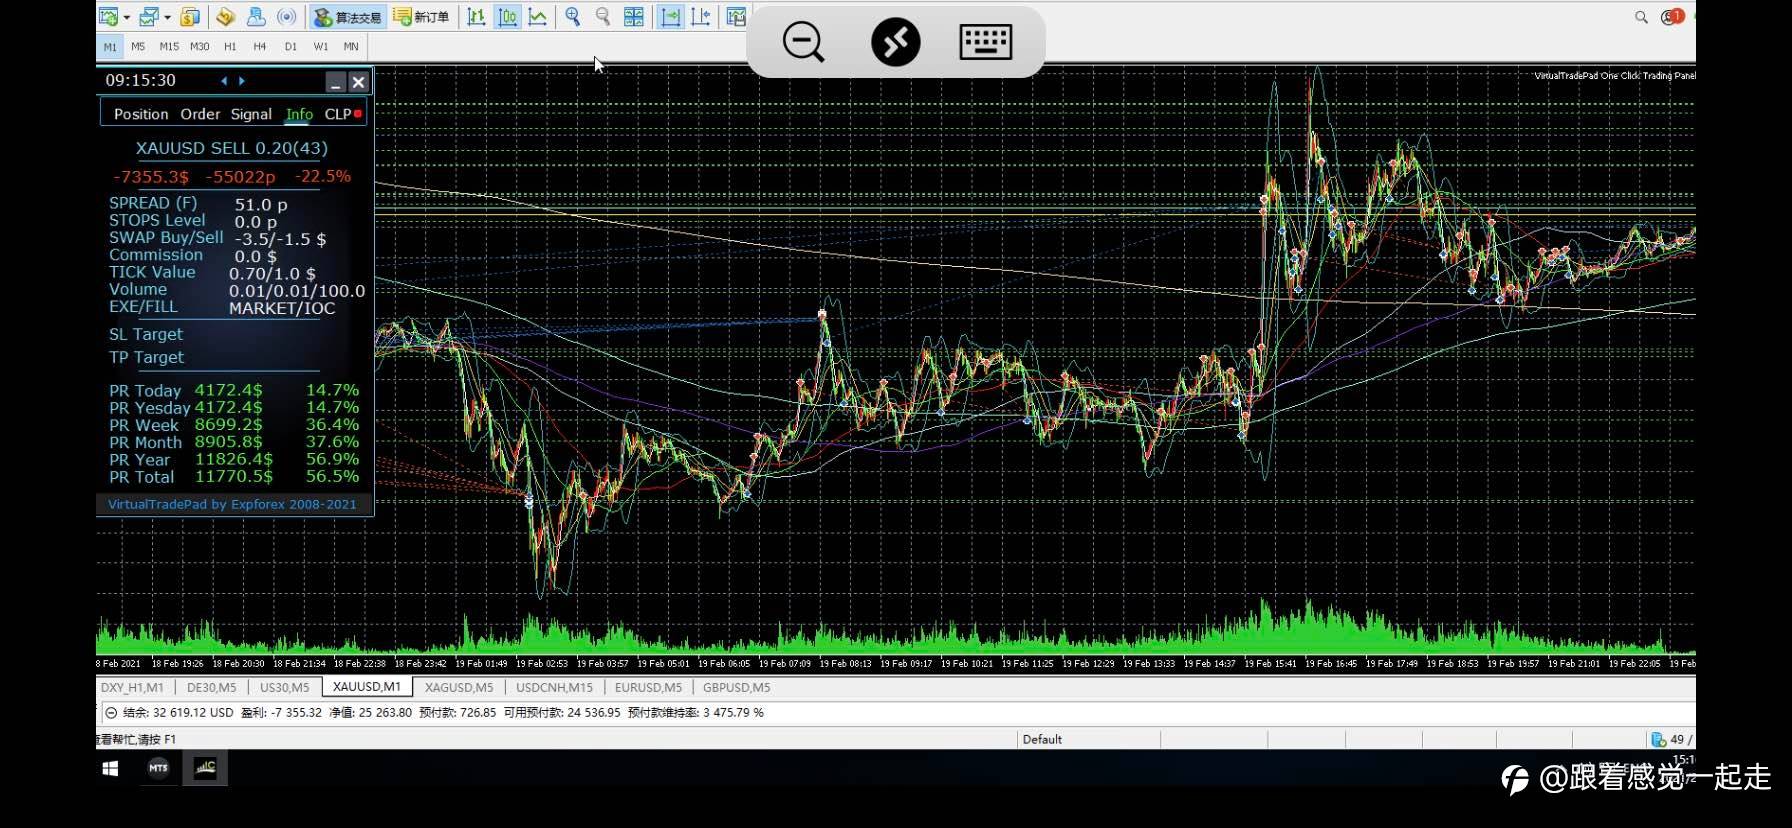Click the search magnifier at top right
The image size is (1792, 828).
pyautogui.click(x=1641, y=17)
